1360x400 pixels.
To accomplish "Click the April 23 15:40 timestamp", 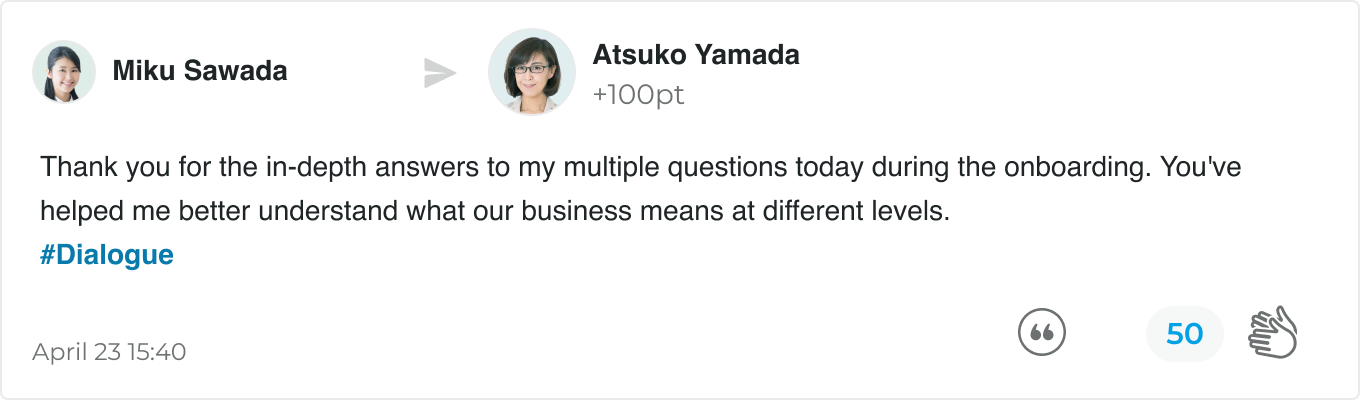I will pos(109,352).
